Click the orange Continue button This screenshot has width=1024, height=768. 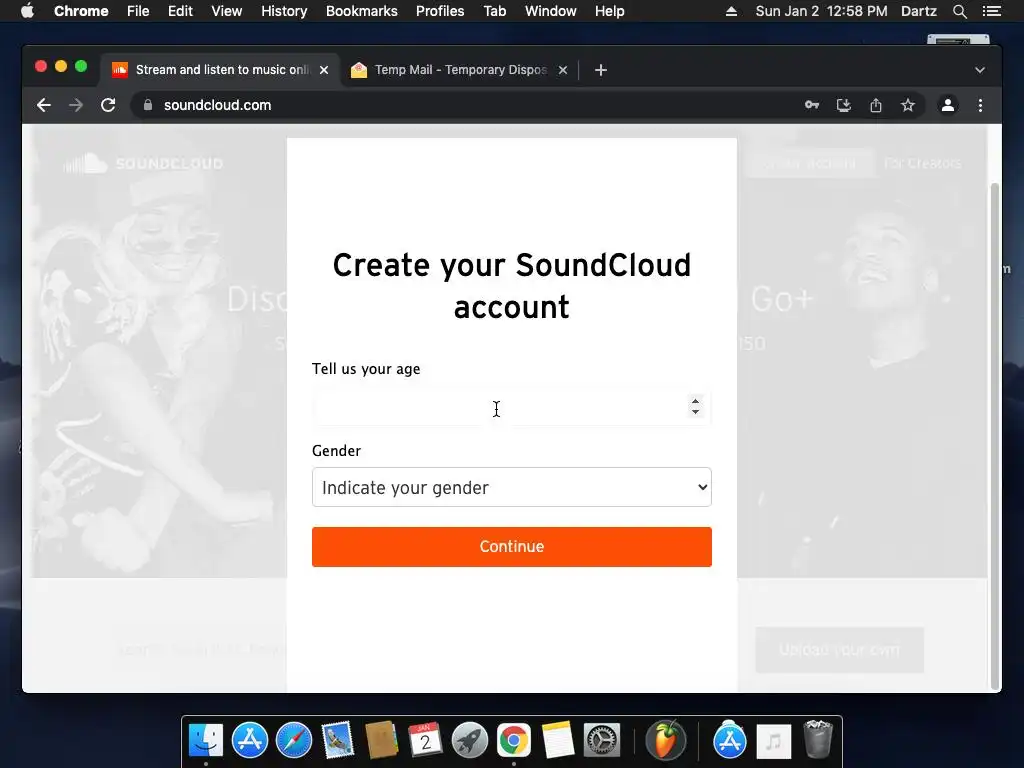(512, 547)
